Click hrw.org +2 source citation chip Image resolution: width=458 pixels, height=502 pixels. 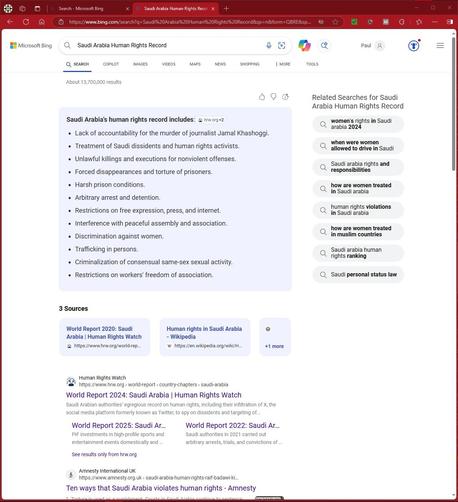(211, 120)
